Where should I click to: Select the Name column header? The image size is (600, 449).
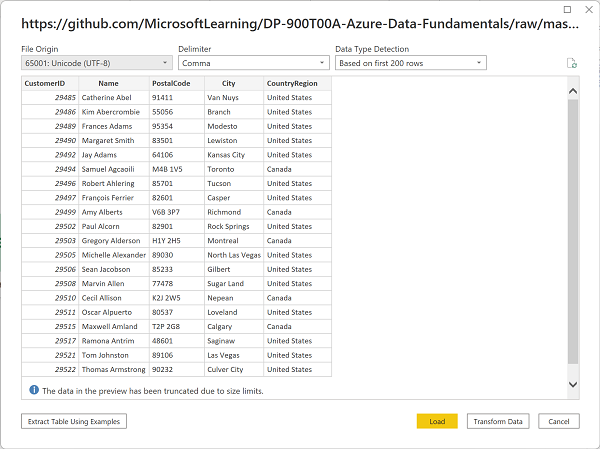click(x=114, y=83)
